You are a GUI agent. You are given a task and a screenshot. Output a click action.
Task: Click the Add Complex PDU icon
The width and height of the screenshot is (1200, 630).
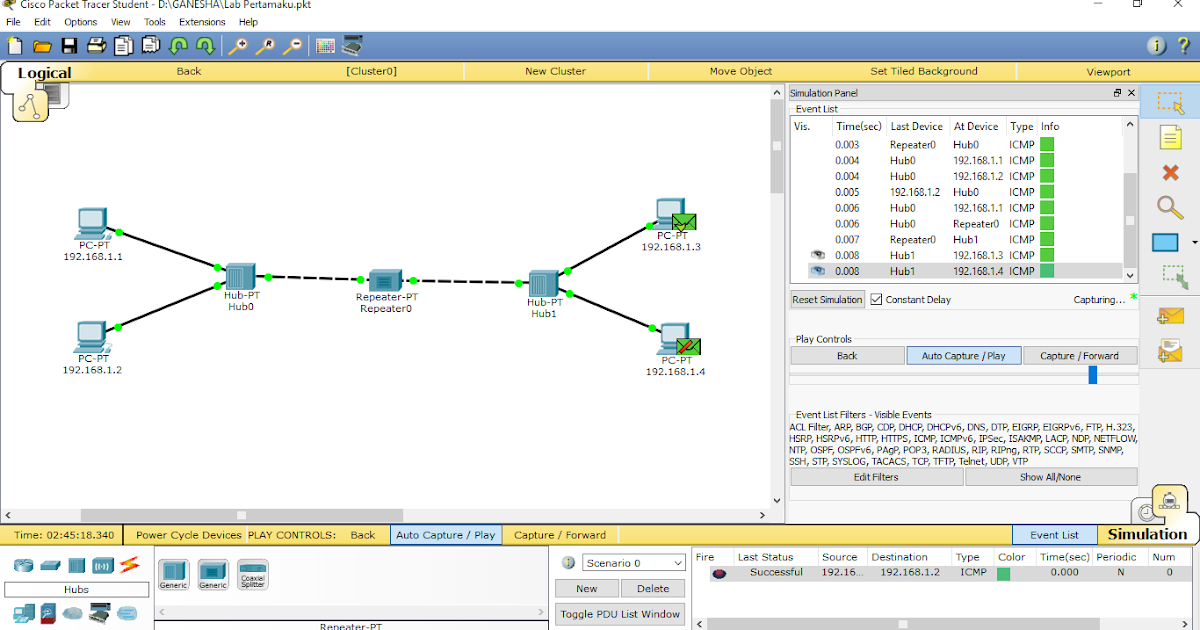tap(1170, 350)
